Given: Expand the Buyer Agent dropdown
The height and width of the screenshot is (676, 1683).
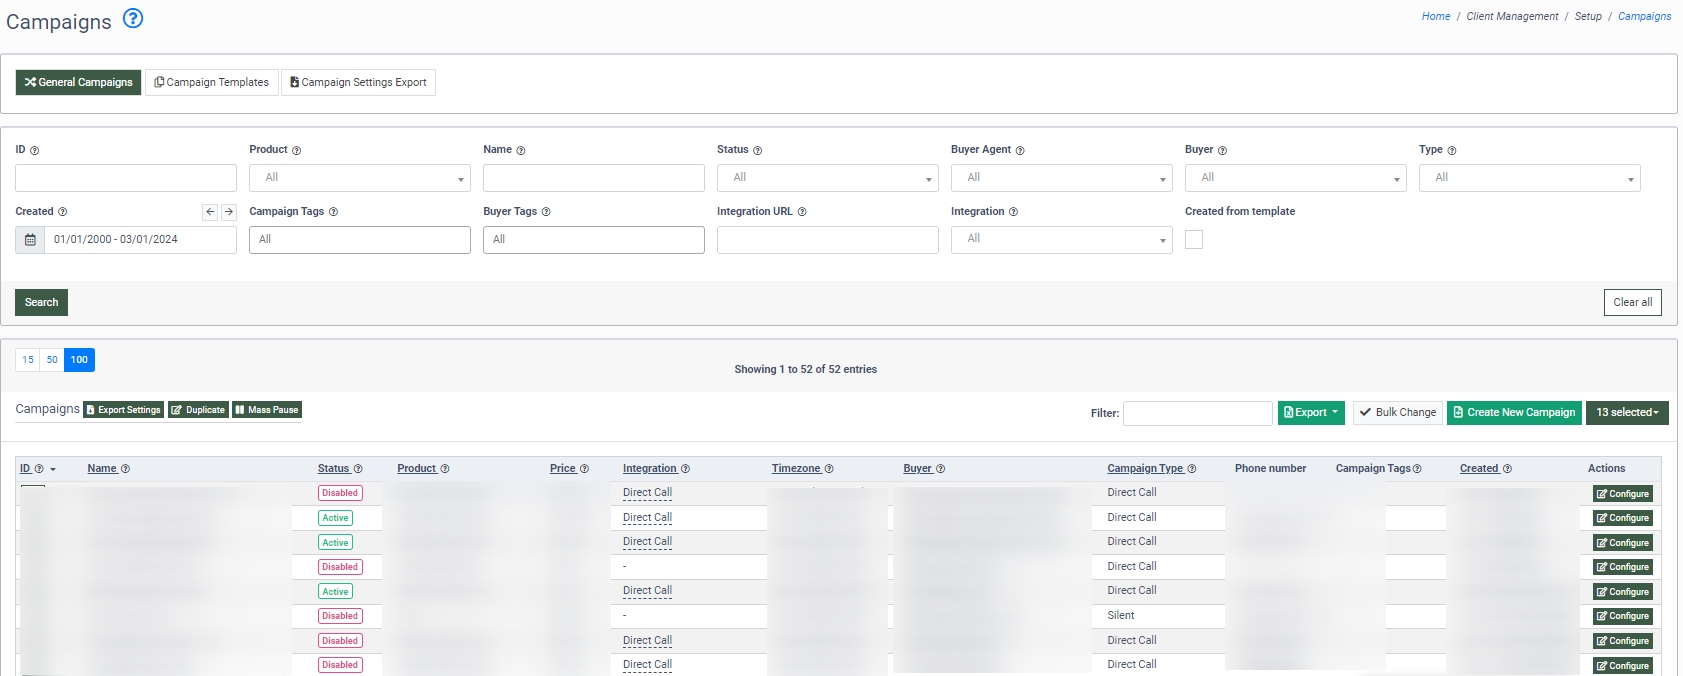Looking at the screenshot, I should pos(1061,178).
